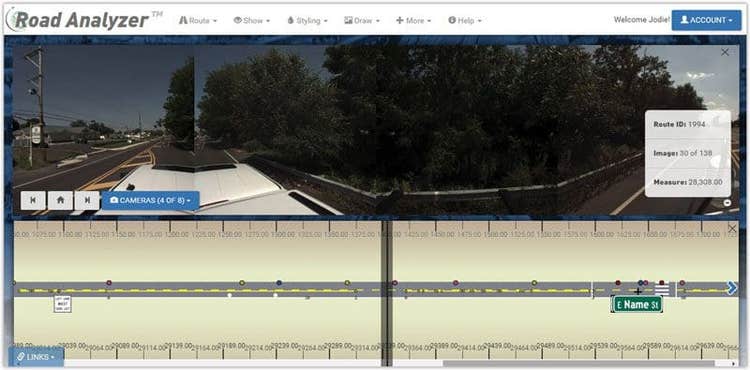The height and width of the screenshot is (370, 750).
Task: Go to the previous image with skip-back button
Action: [x=33, y=200]
